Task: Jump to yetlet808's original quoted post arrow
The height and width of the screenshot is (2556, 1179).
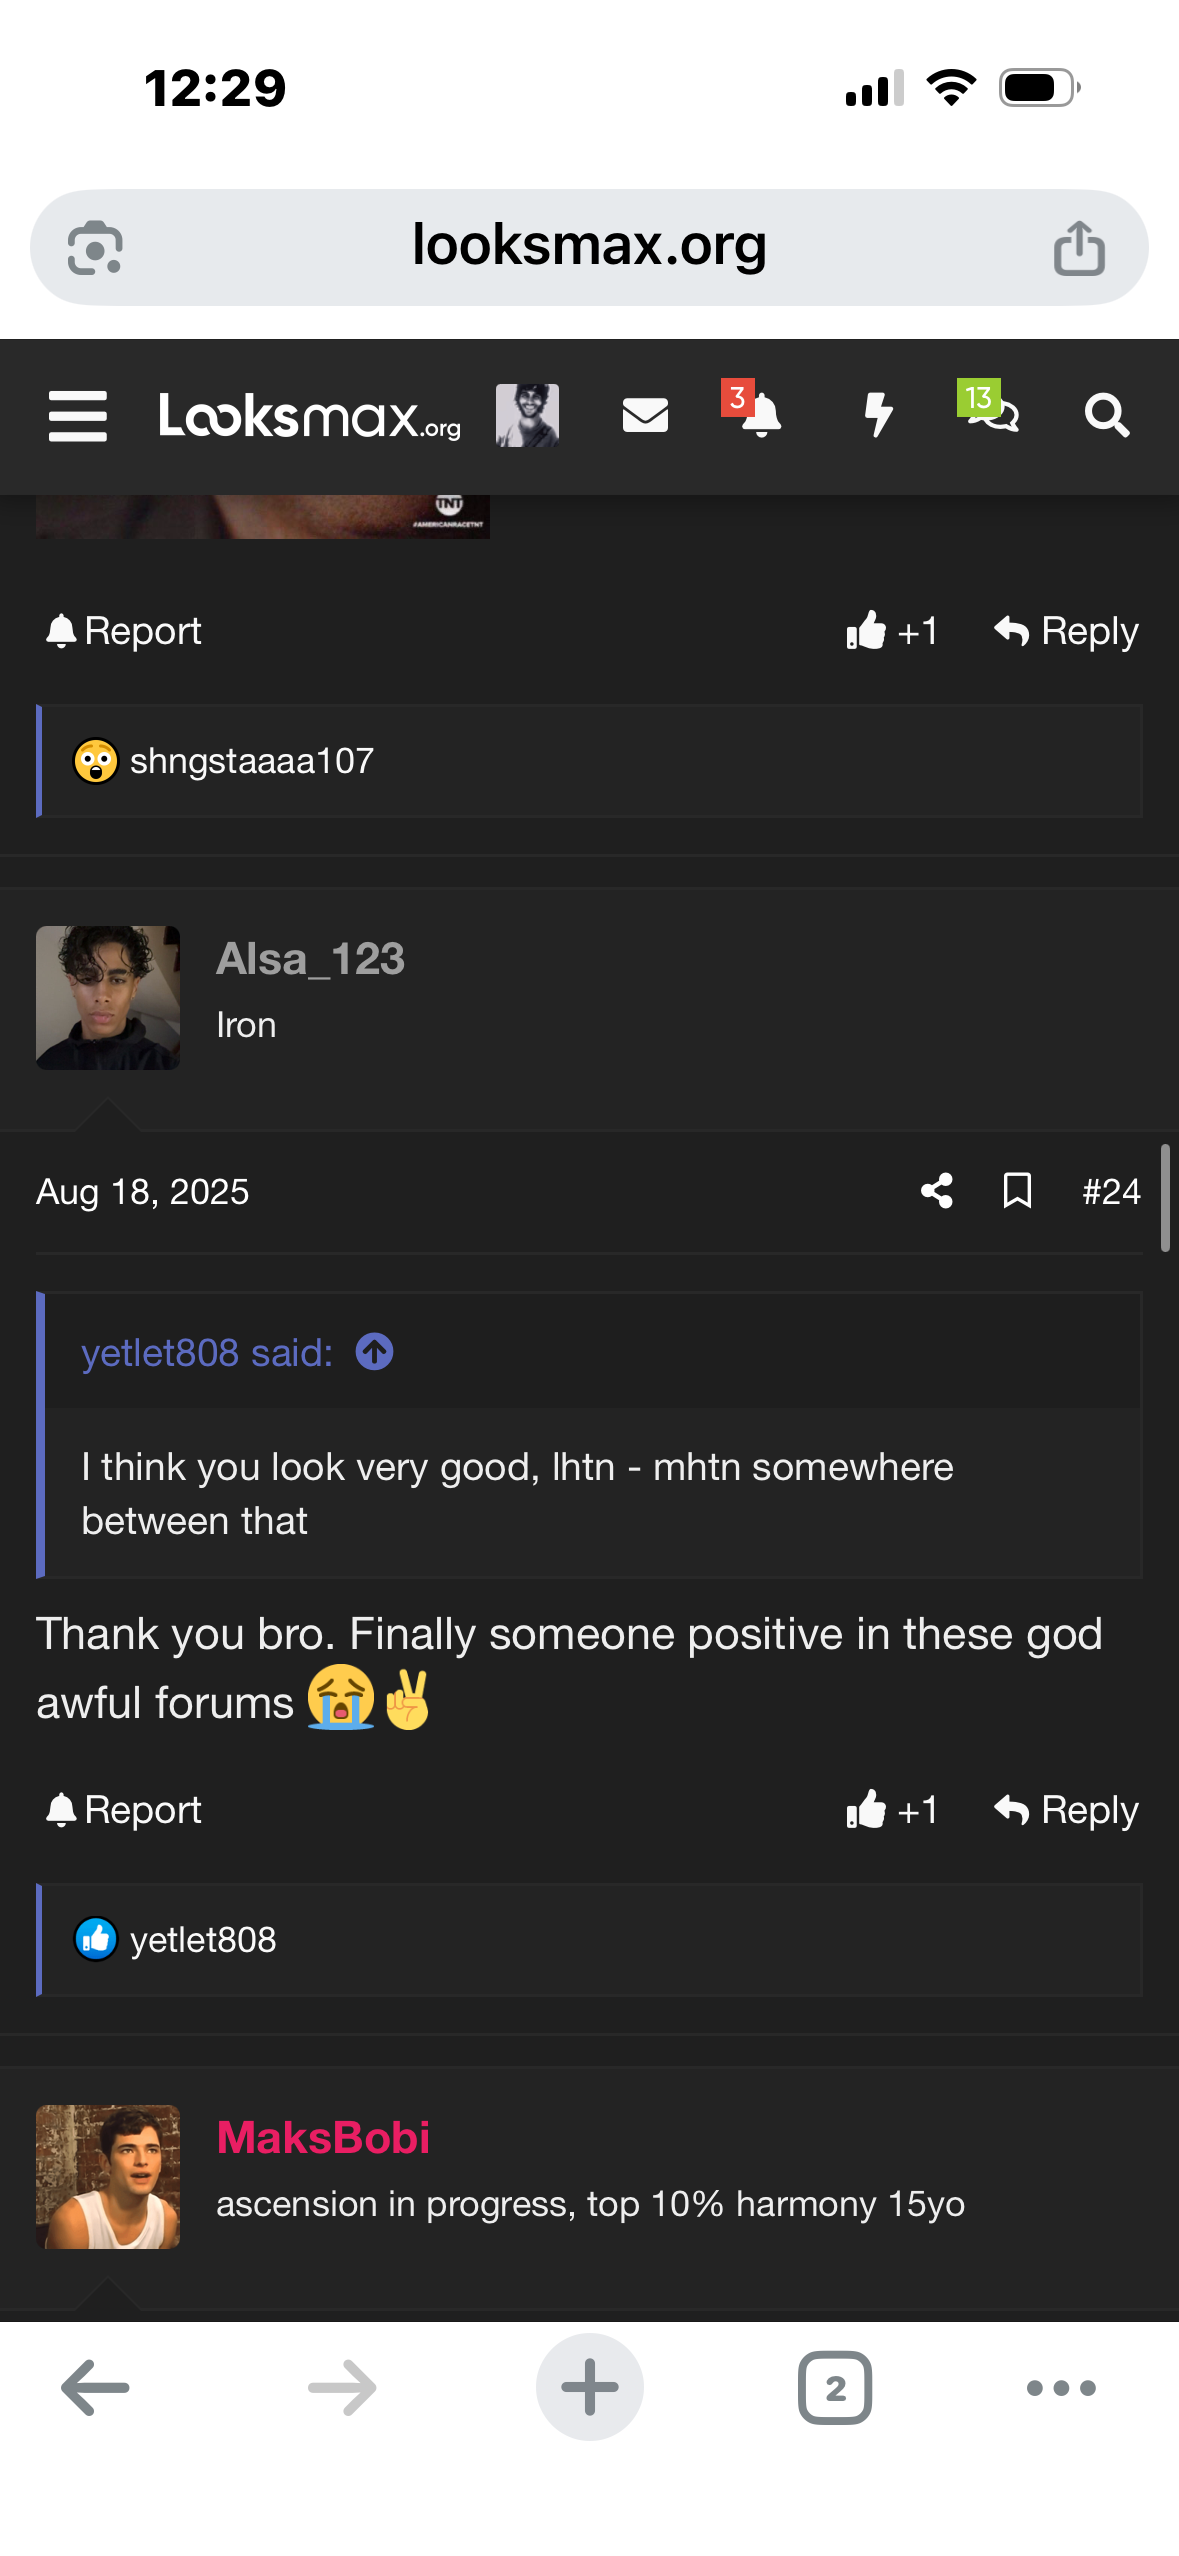Action: point(375,1352)
